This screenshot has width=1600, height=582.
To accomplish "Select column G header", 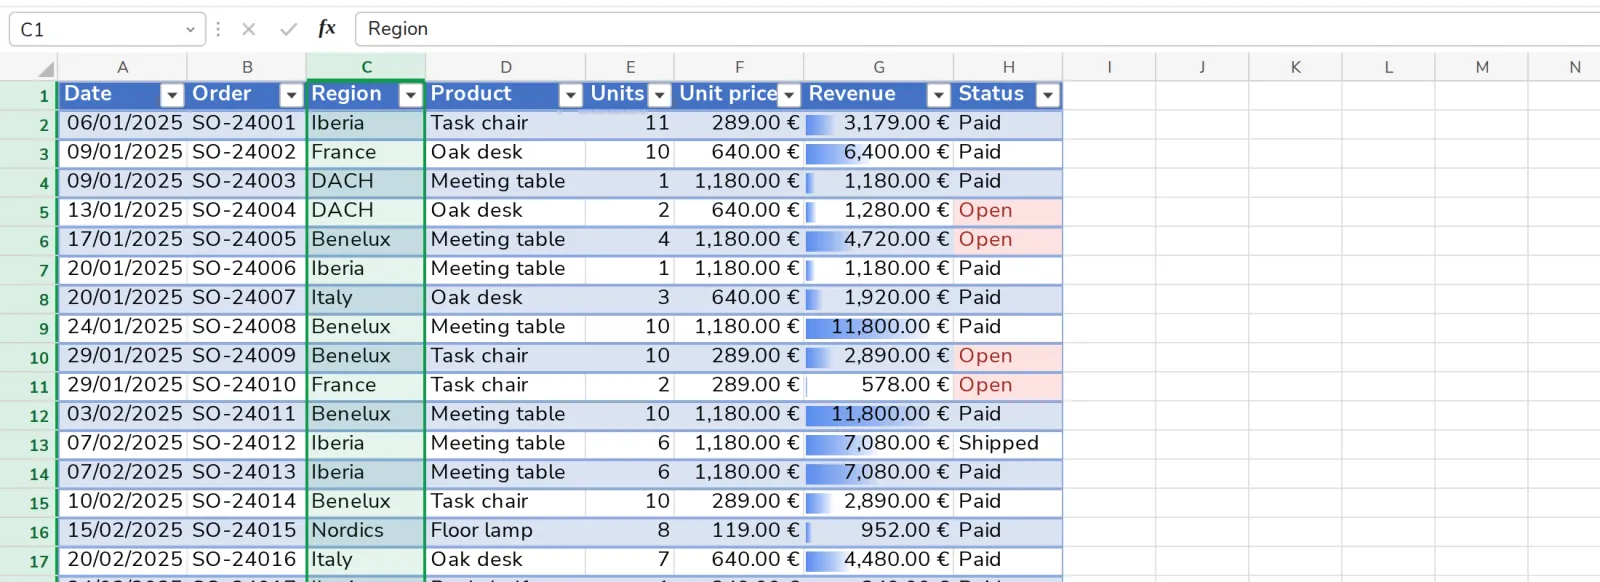I will [x=879, y=67].
